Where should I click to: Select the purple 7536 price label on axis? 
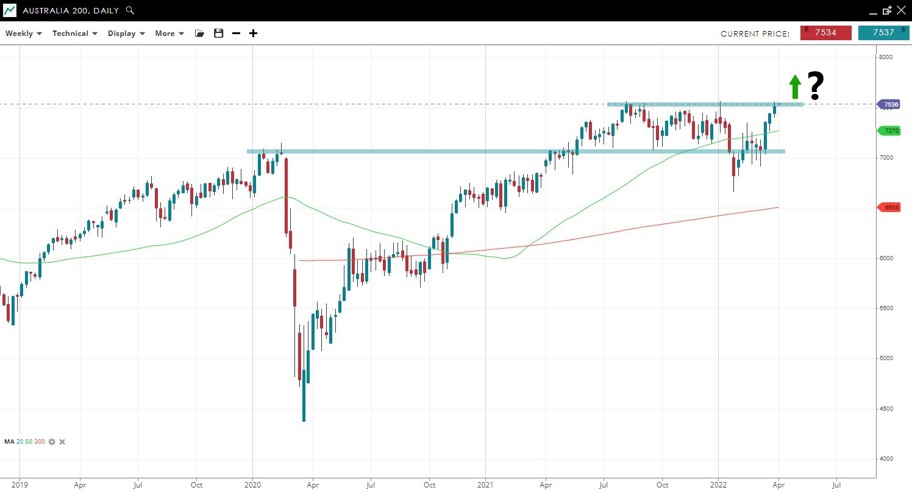tap(889, 104)
